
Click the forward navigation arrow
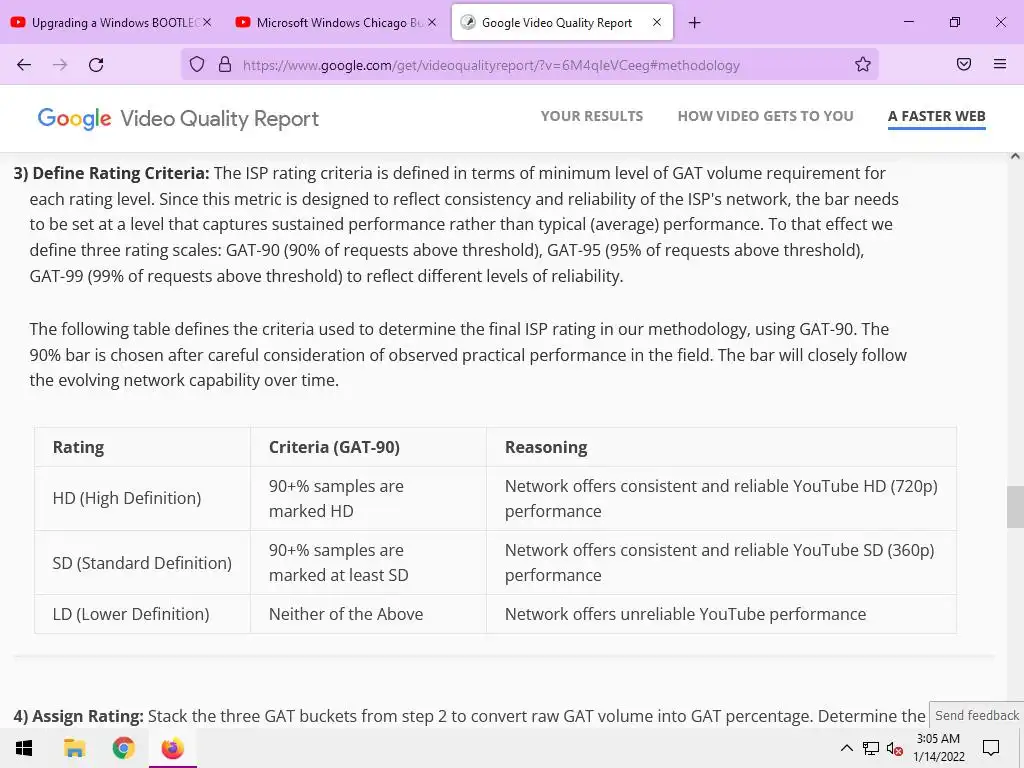coord(60,65)
